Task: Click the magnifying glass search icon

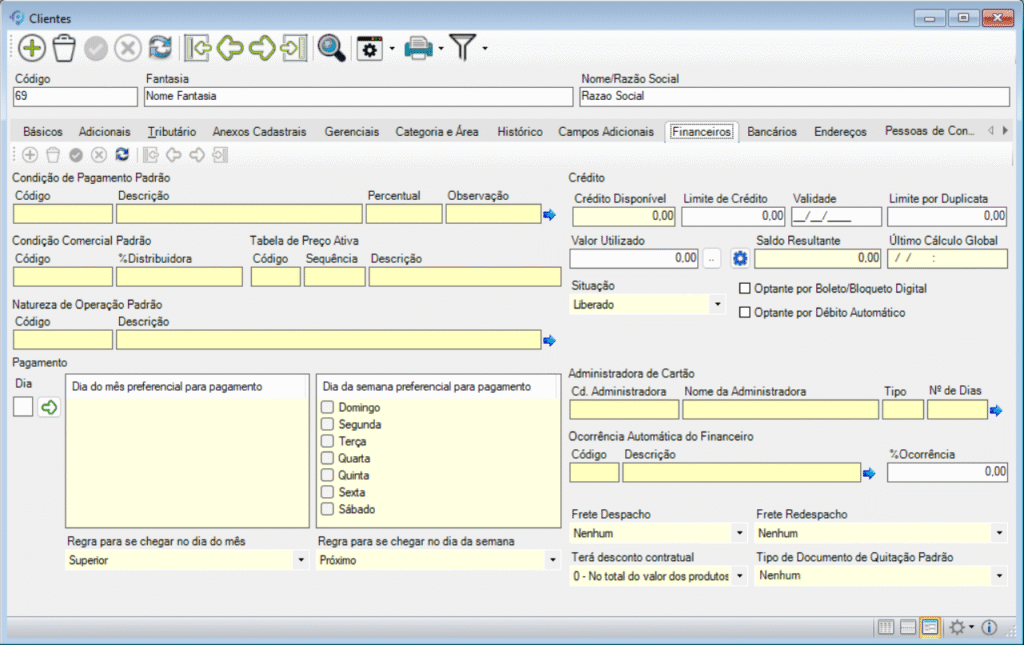Action: [x=331, y=48]
